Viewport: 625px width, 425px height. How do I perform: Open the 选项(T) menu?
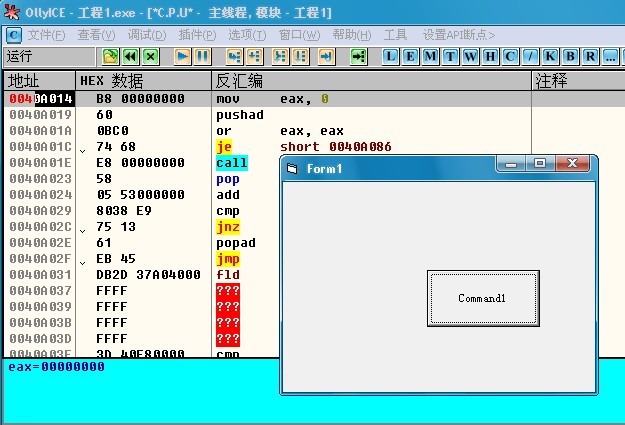tap(247, 35)
